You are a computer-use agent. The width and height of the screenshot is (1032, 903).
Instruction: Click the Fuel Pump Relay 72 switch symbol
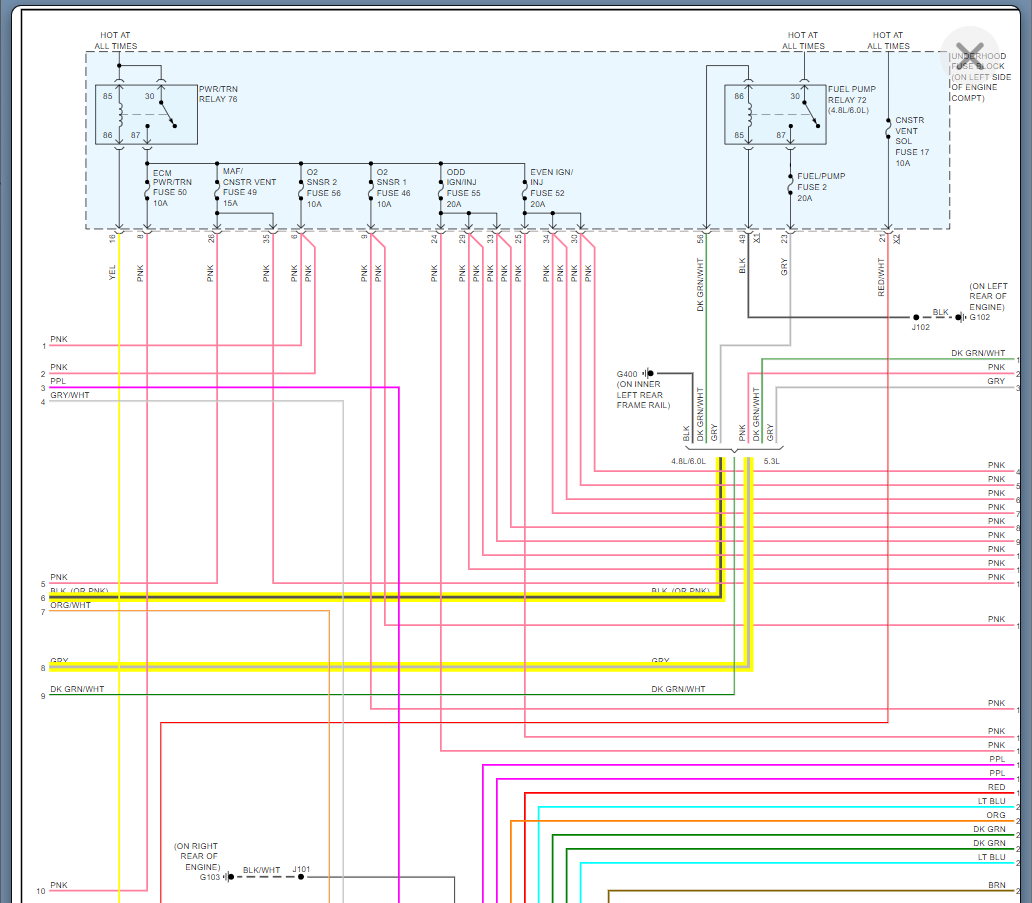[808, 112]
